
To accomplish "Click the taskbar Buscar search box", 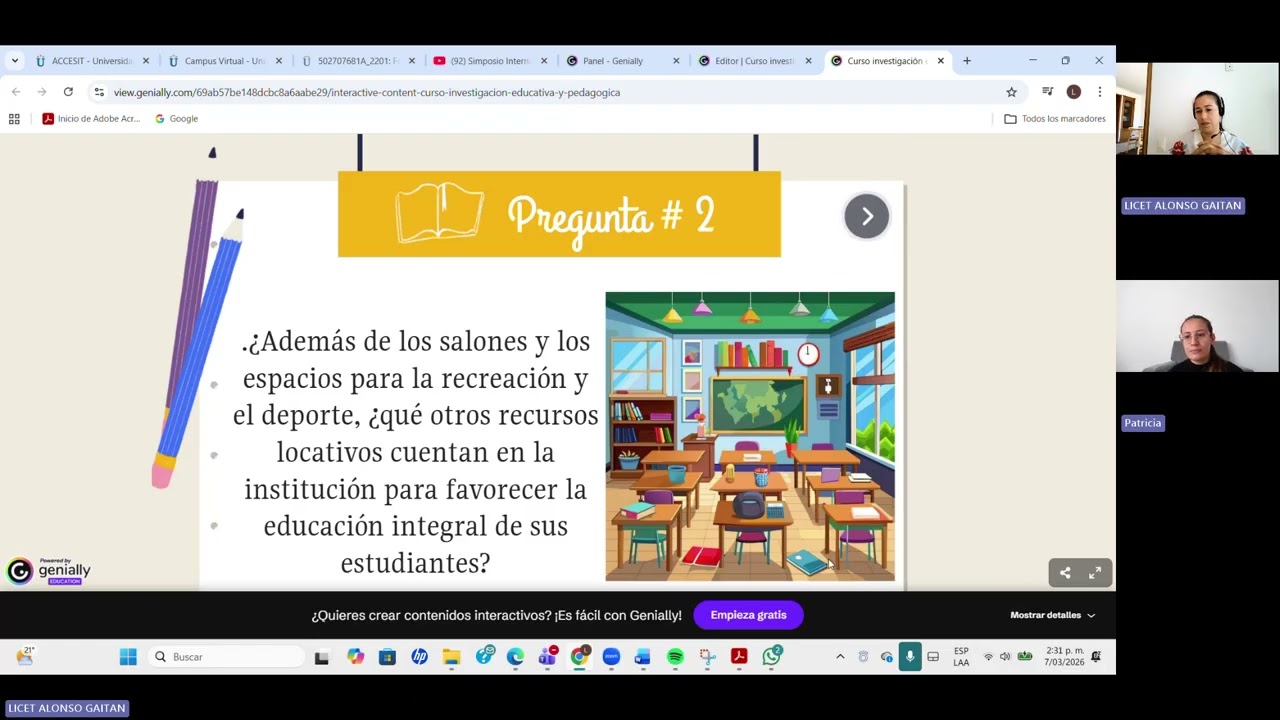I will (228, 657).
